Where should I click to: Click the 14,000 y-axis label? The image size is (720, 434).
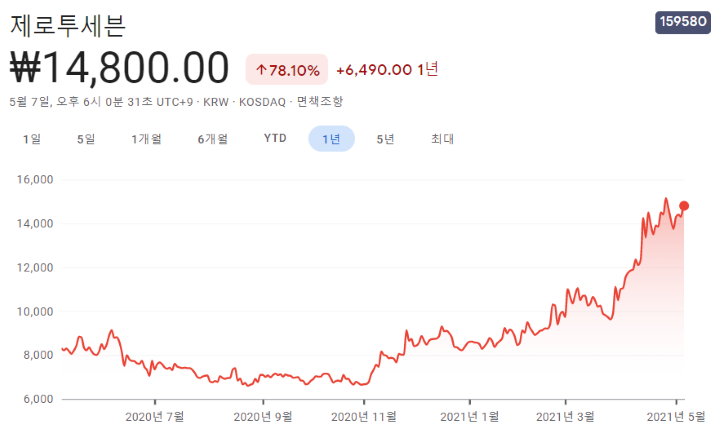click(x=35, y=224)
